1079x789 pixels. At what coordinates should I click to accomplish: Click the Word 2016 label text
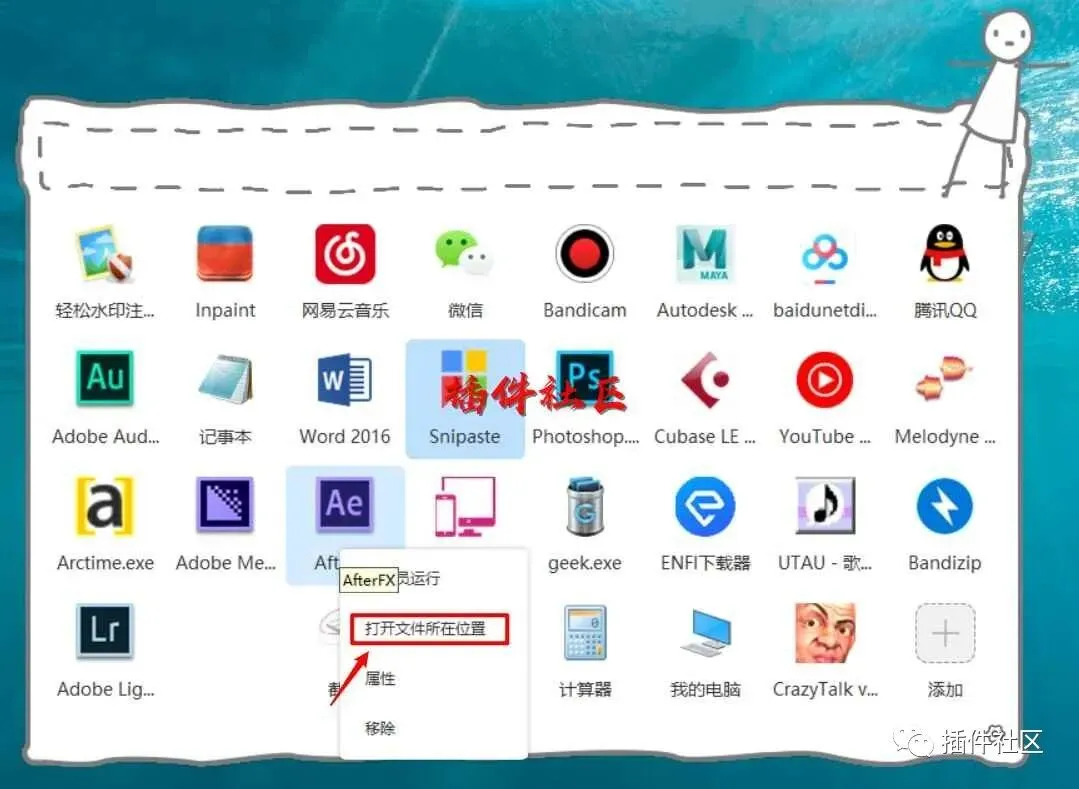tap(345, 436)
